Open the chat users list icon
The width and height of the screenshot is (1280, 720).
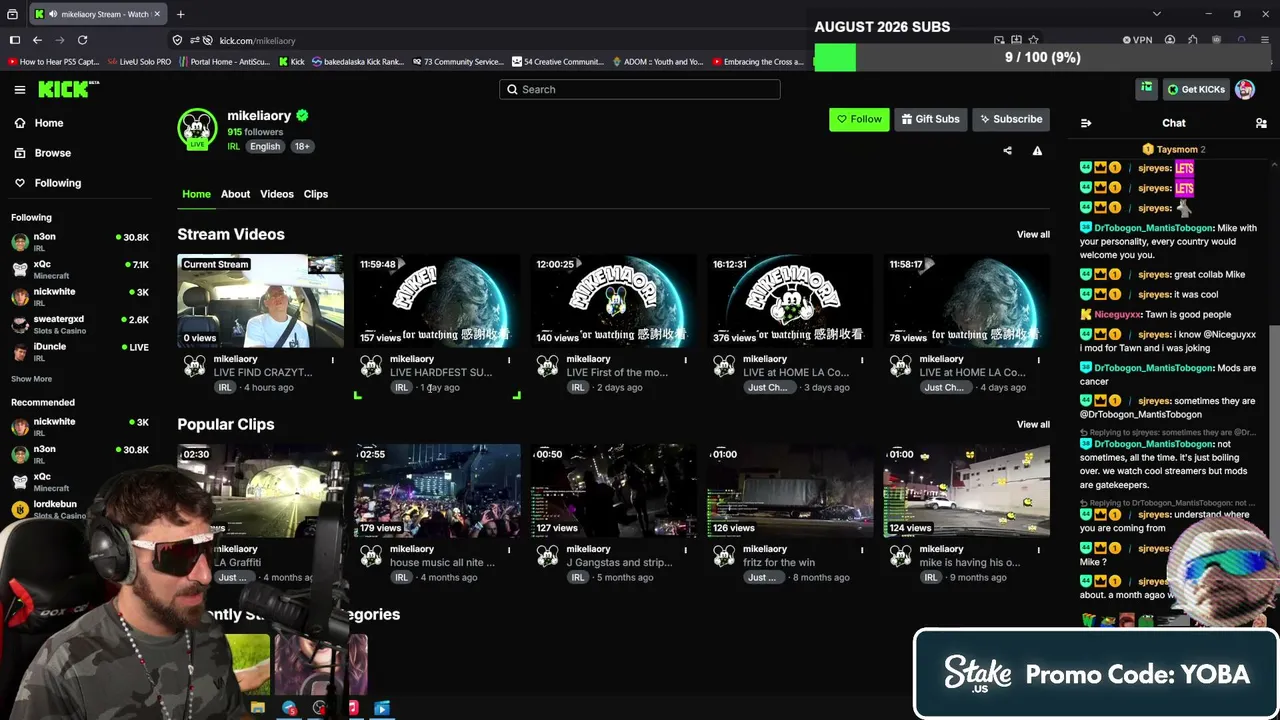(1261, 123)
